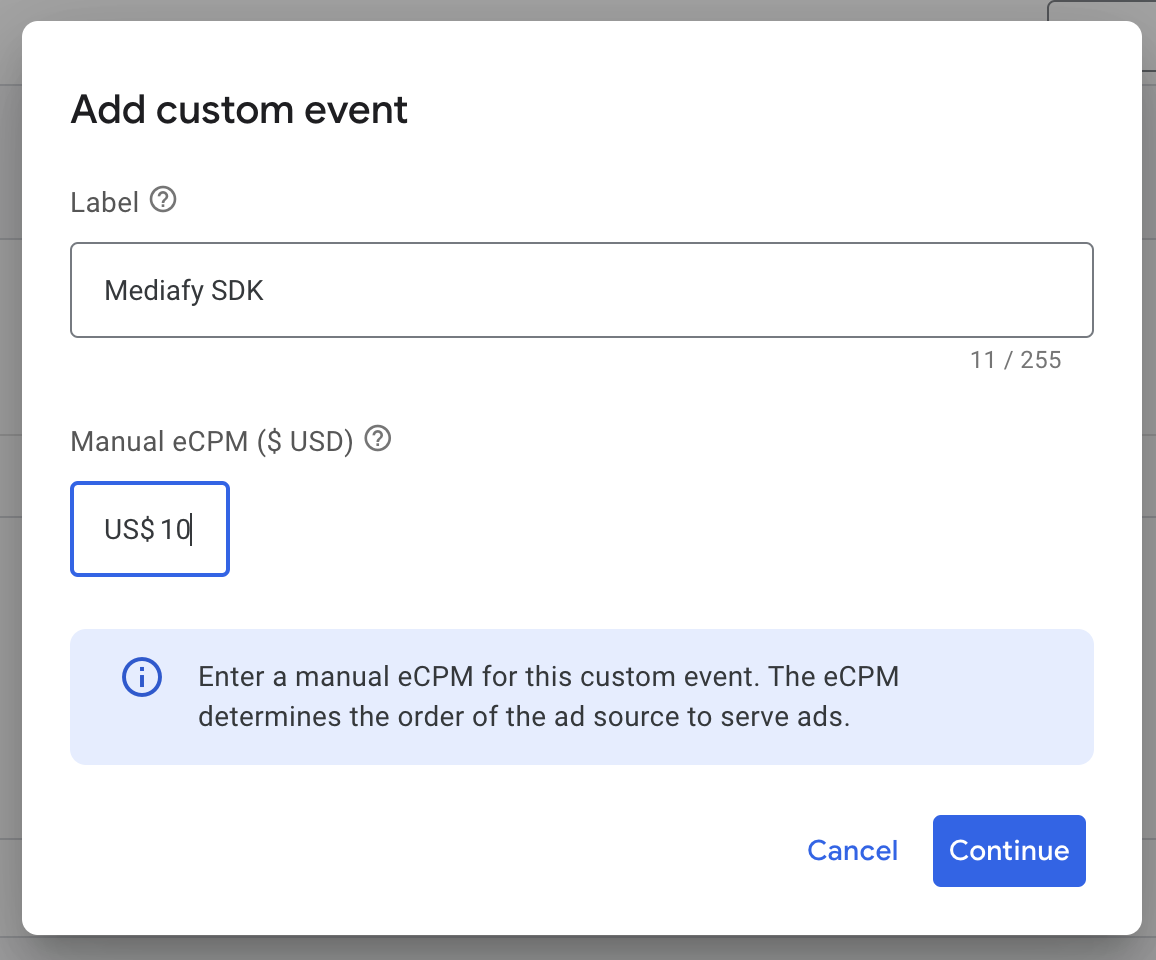Viewport: 1156px width, 960px height.
Task: Click the "Add custom event" dialog title
Action: point(239,109)
